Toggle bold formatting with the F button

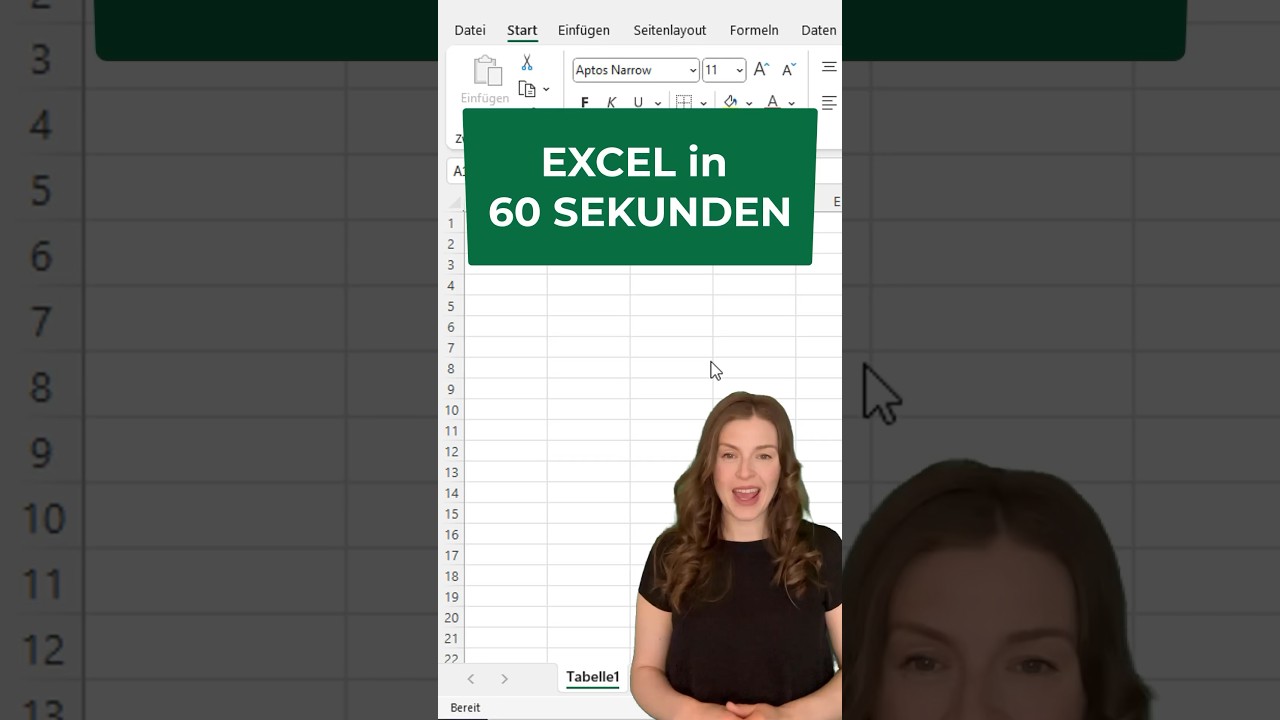coord(585,103)
